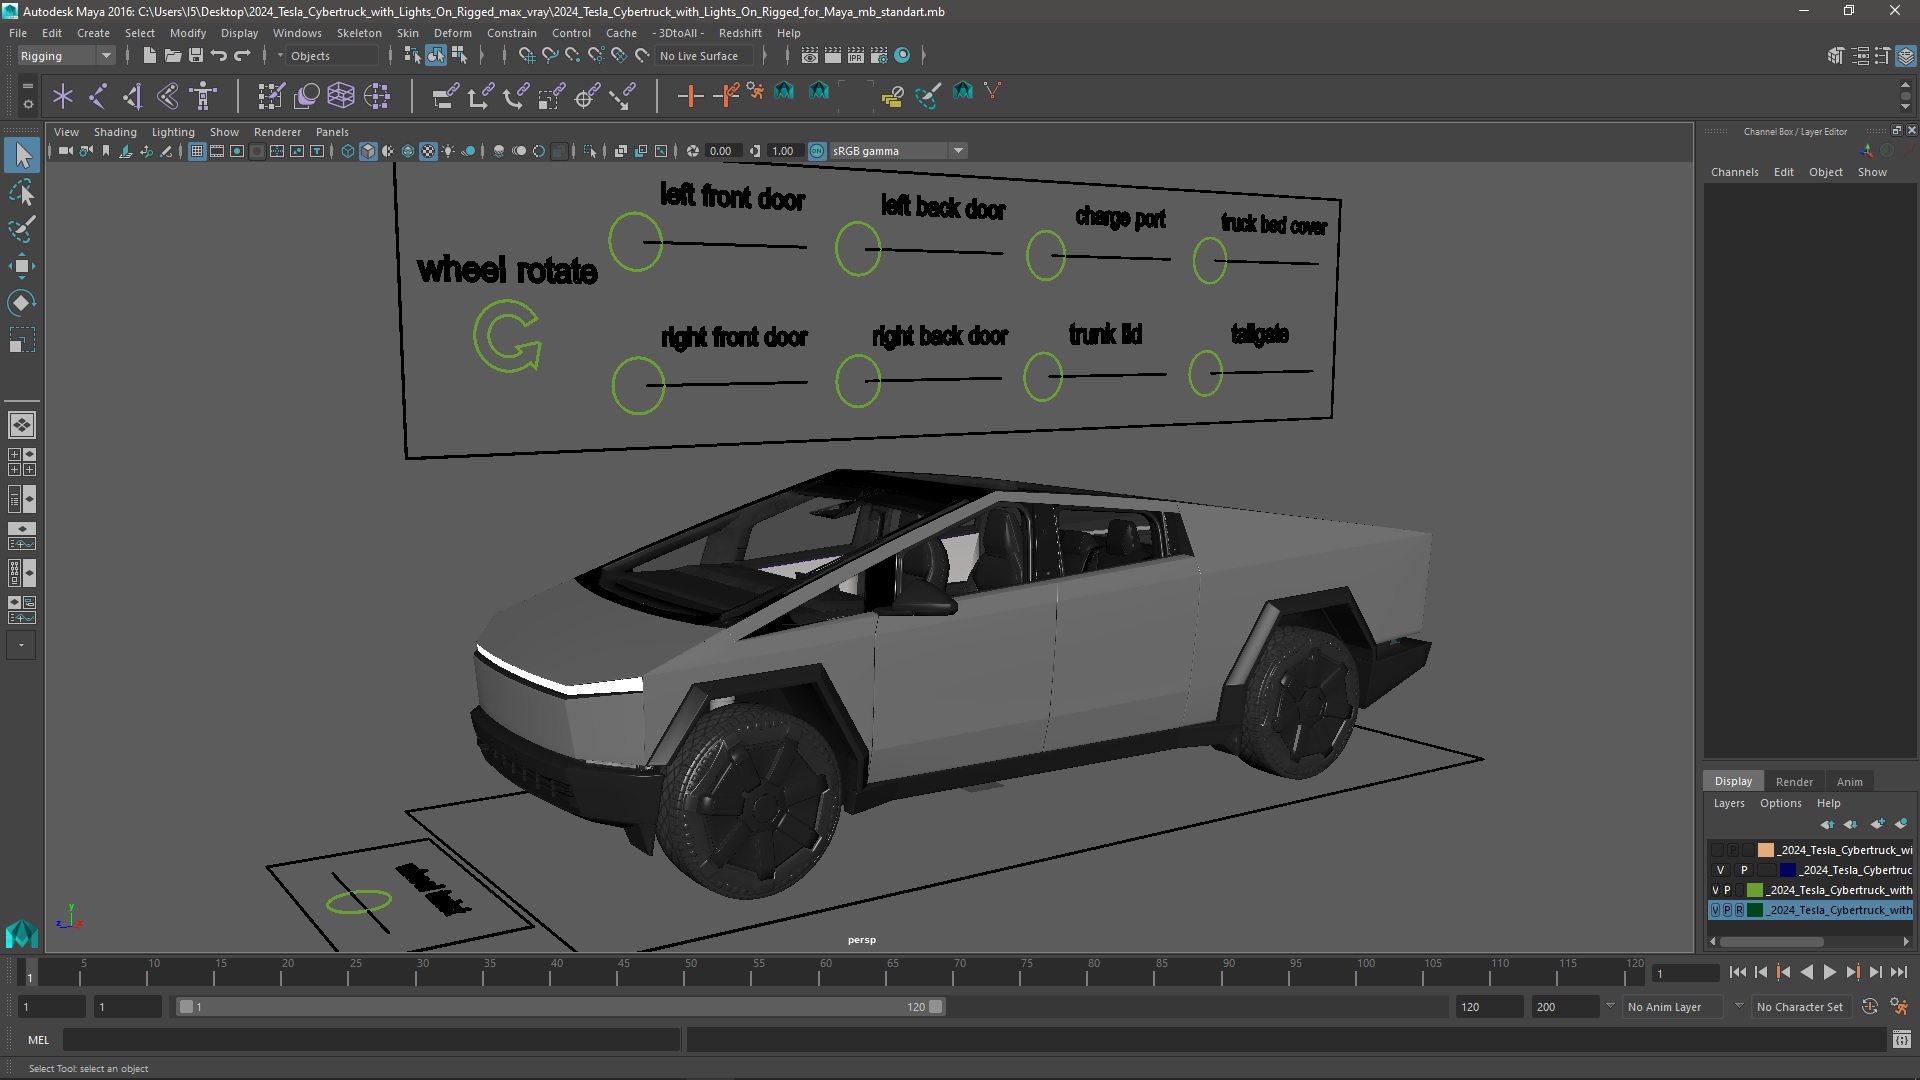Click the navy blue layer color swatch
Viewport: 1920px width, 1080px height.
(x=1787, y=870)
